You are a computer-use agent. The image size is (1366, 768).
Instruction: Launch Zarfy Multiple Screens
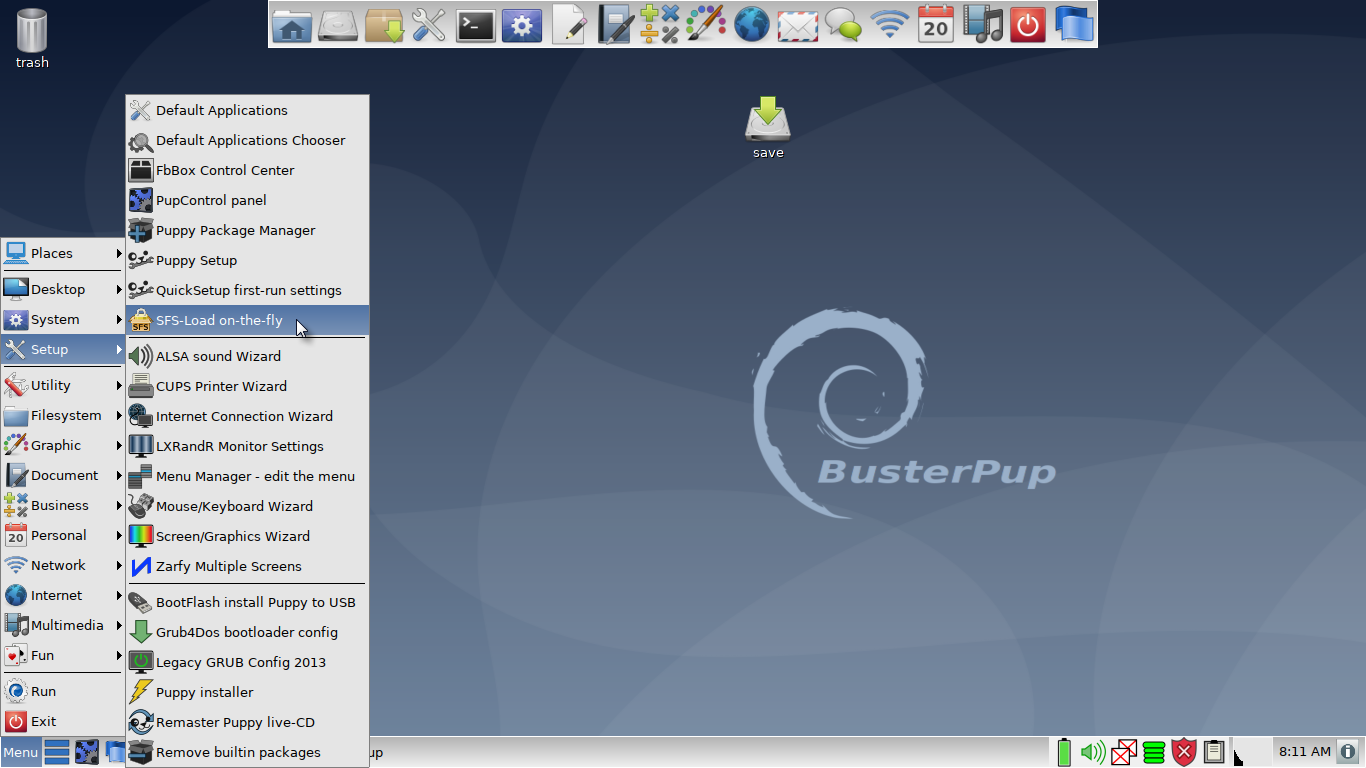pyautogui.click(x=247, y=566)
